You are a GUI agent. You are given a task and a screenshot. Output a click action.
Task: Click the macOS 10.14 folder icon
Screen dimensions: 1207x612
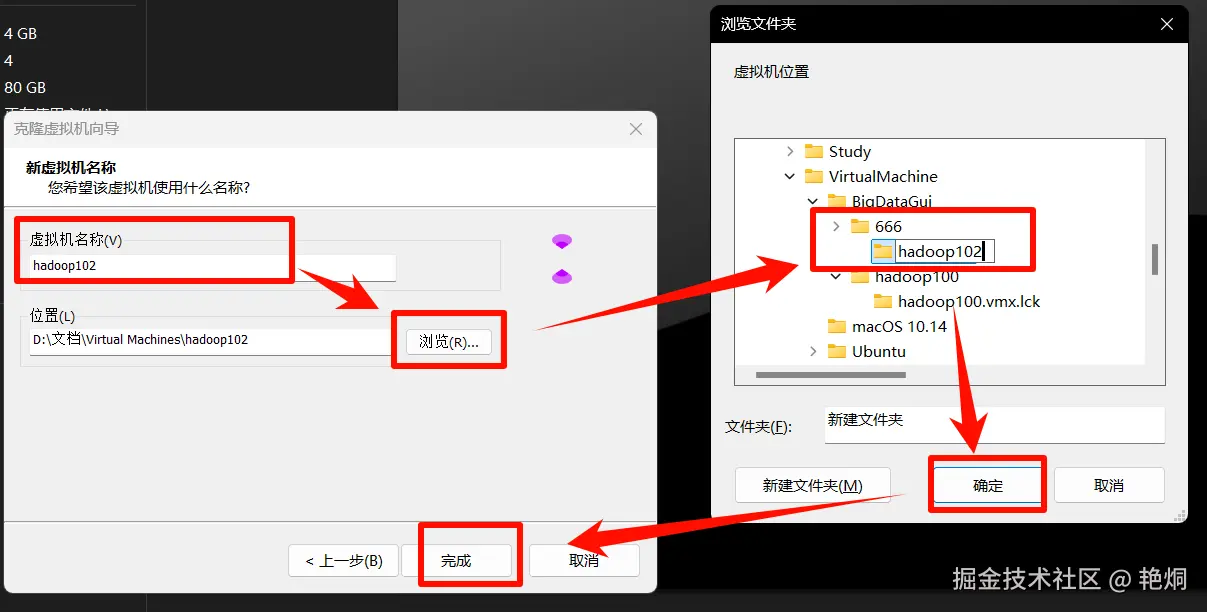point(839,326)
